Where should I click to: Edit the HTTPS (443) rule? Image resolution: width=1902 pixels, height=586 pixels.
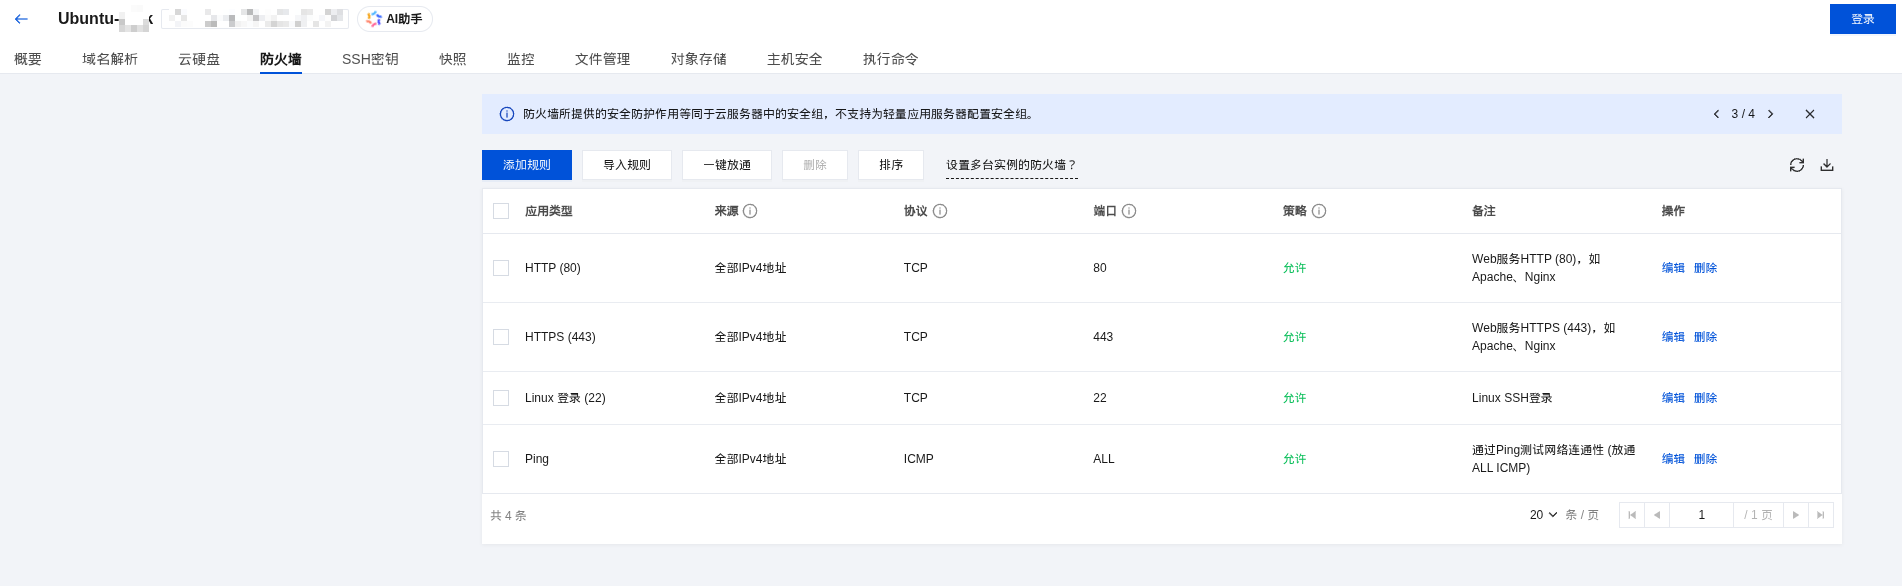(x=1672, y=337)
